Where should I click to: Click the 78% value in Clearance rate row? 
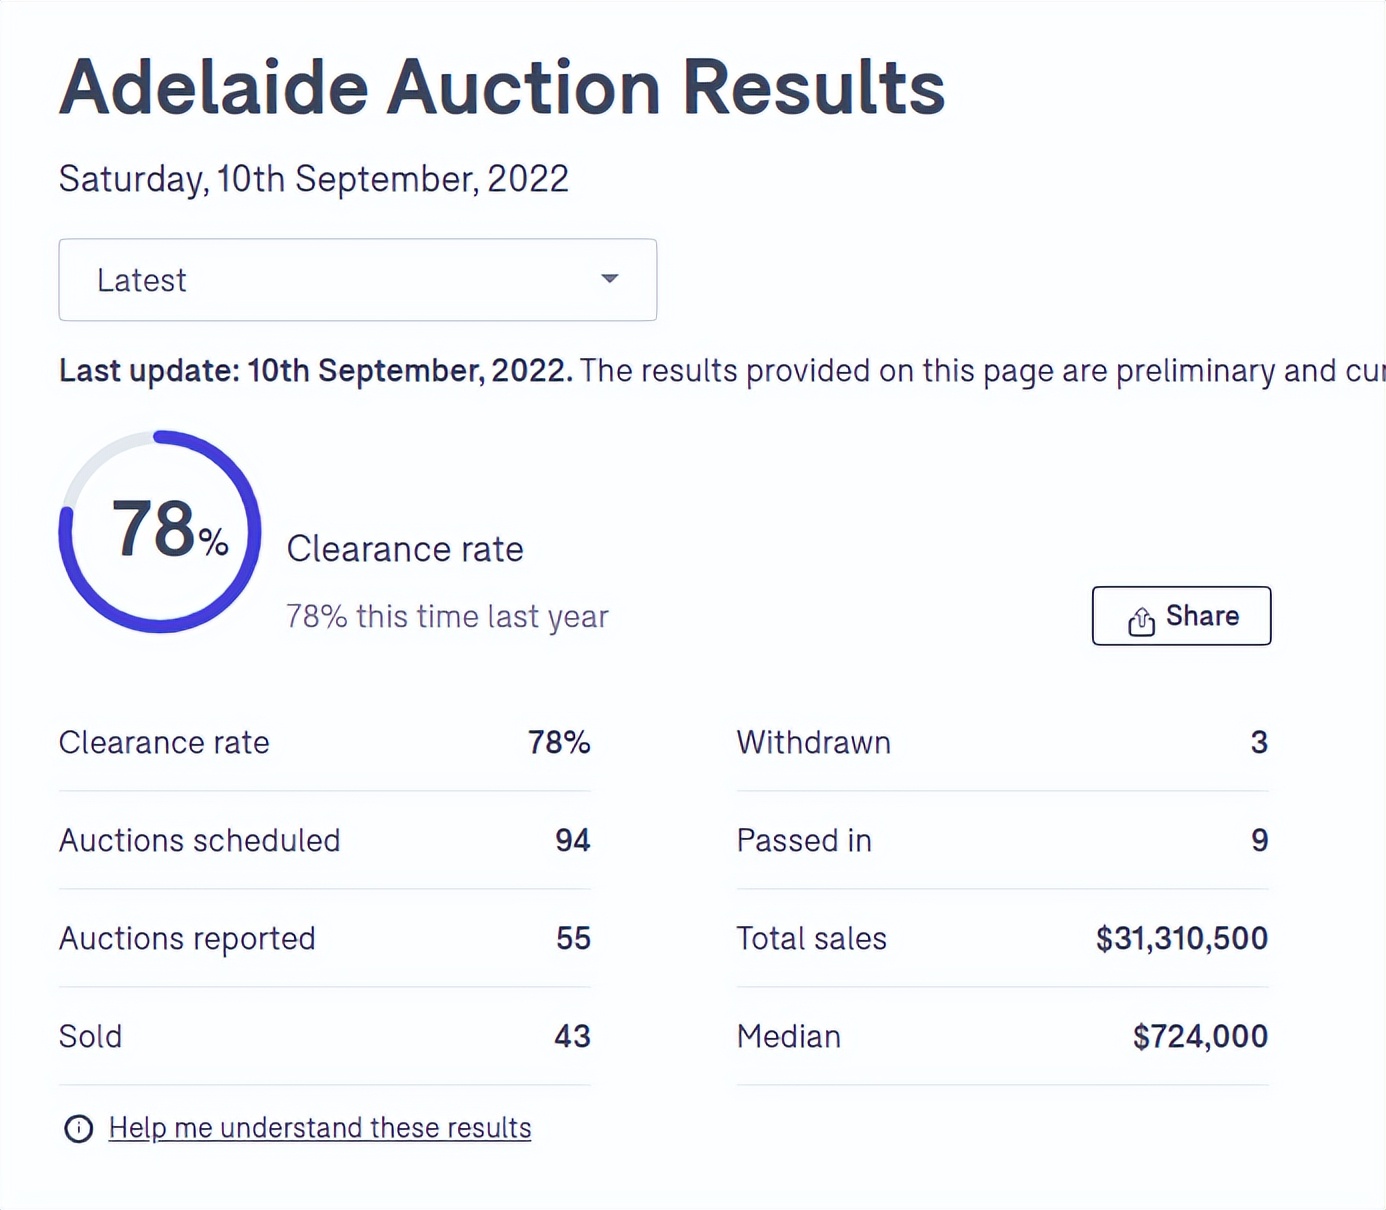click(x=559, y=742)
